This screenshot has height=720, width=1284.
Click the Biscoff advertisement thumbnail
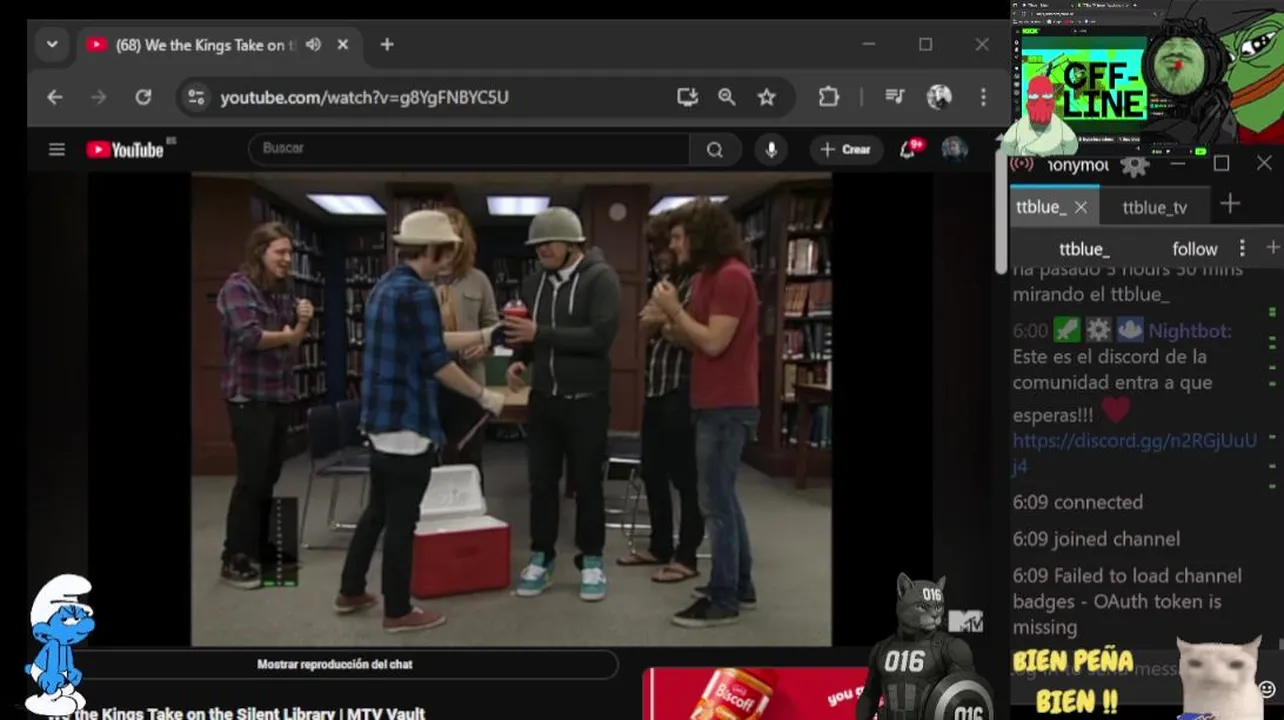tap(755, 694)
